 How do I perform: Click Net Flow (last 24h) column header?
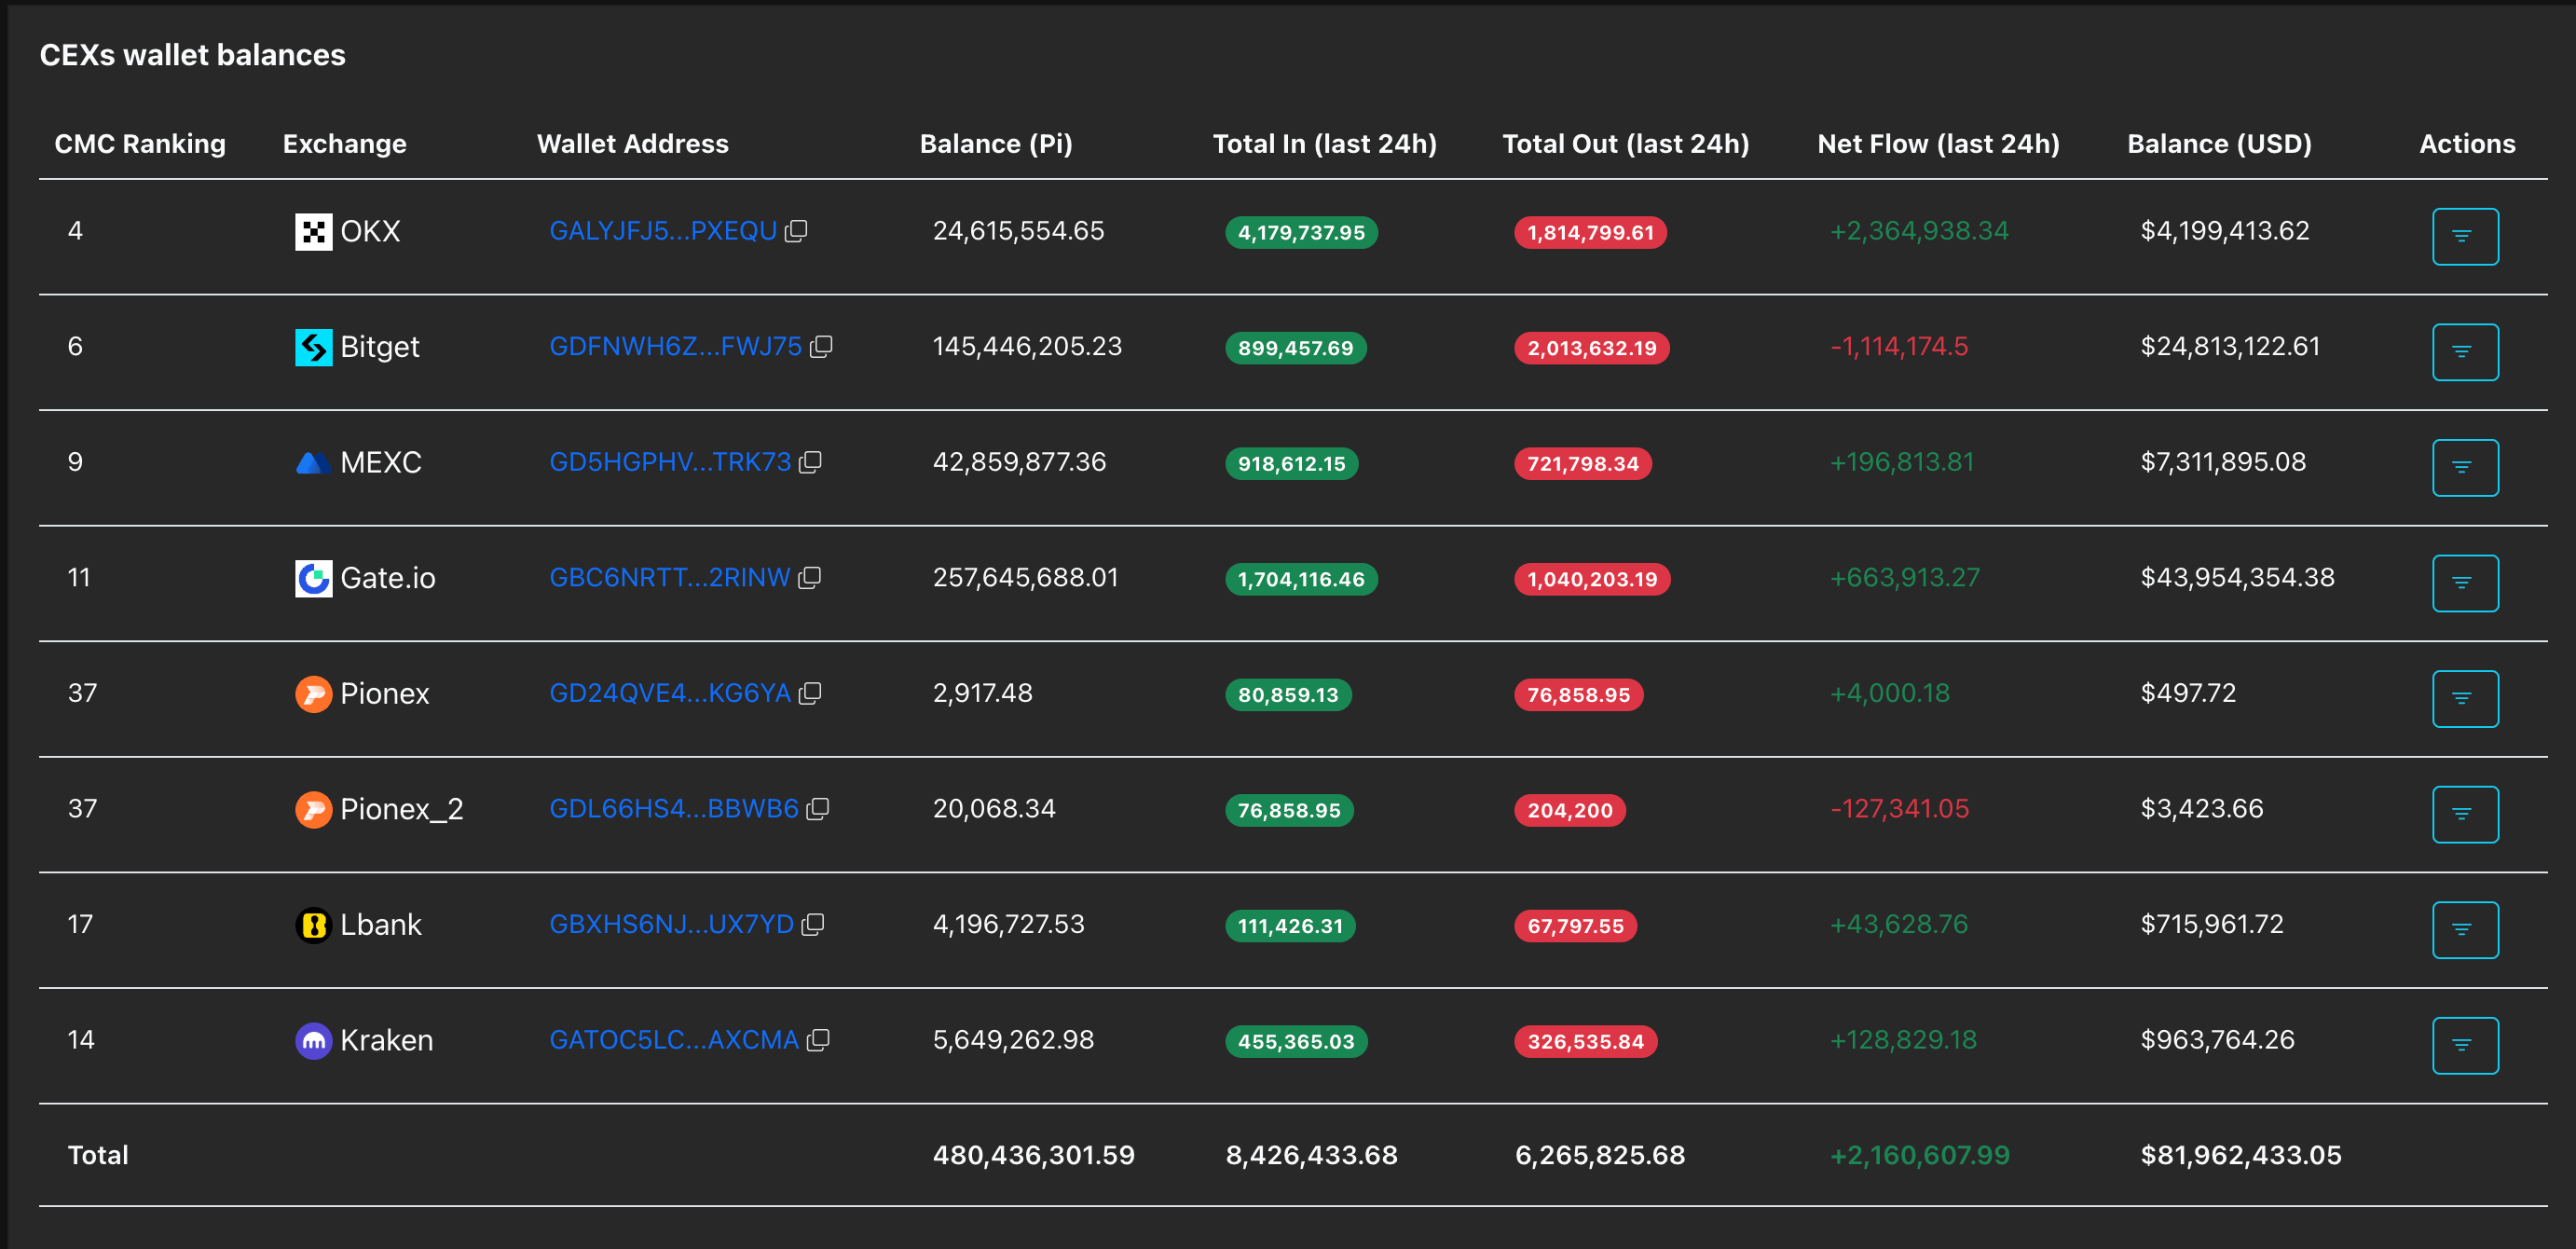1937,144
